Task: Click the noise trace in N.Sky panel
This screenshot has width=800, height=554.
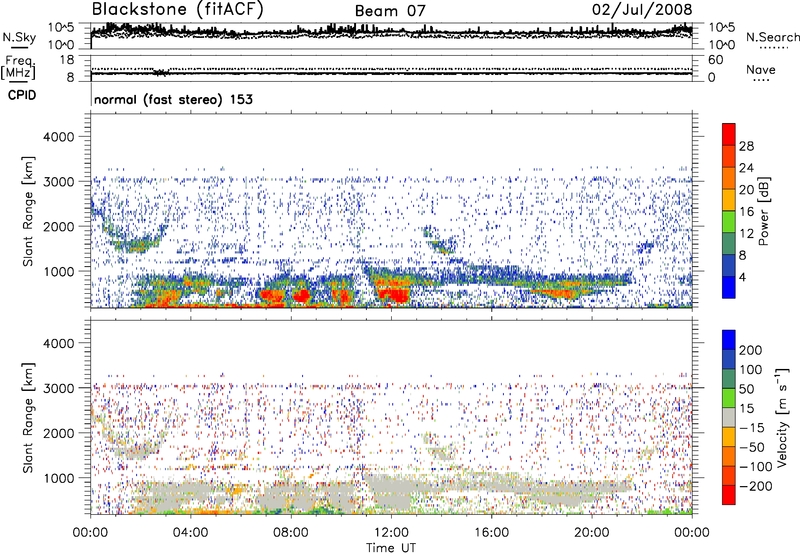Action: pos(391,32)
